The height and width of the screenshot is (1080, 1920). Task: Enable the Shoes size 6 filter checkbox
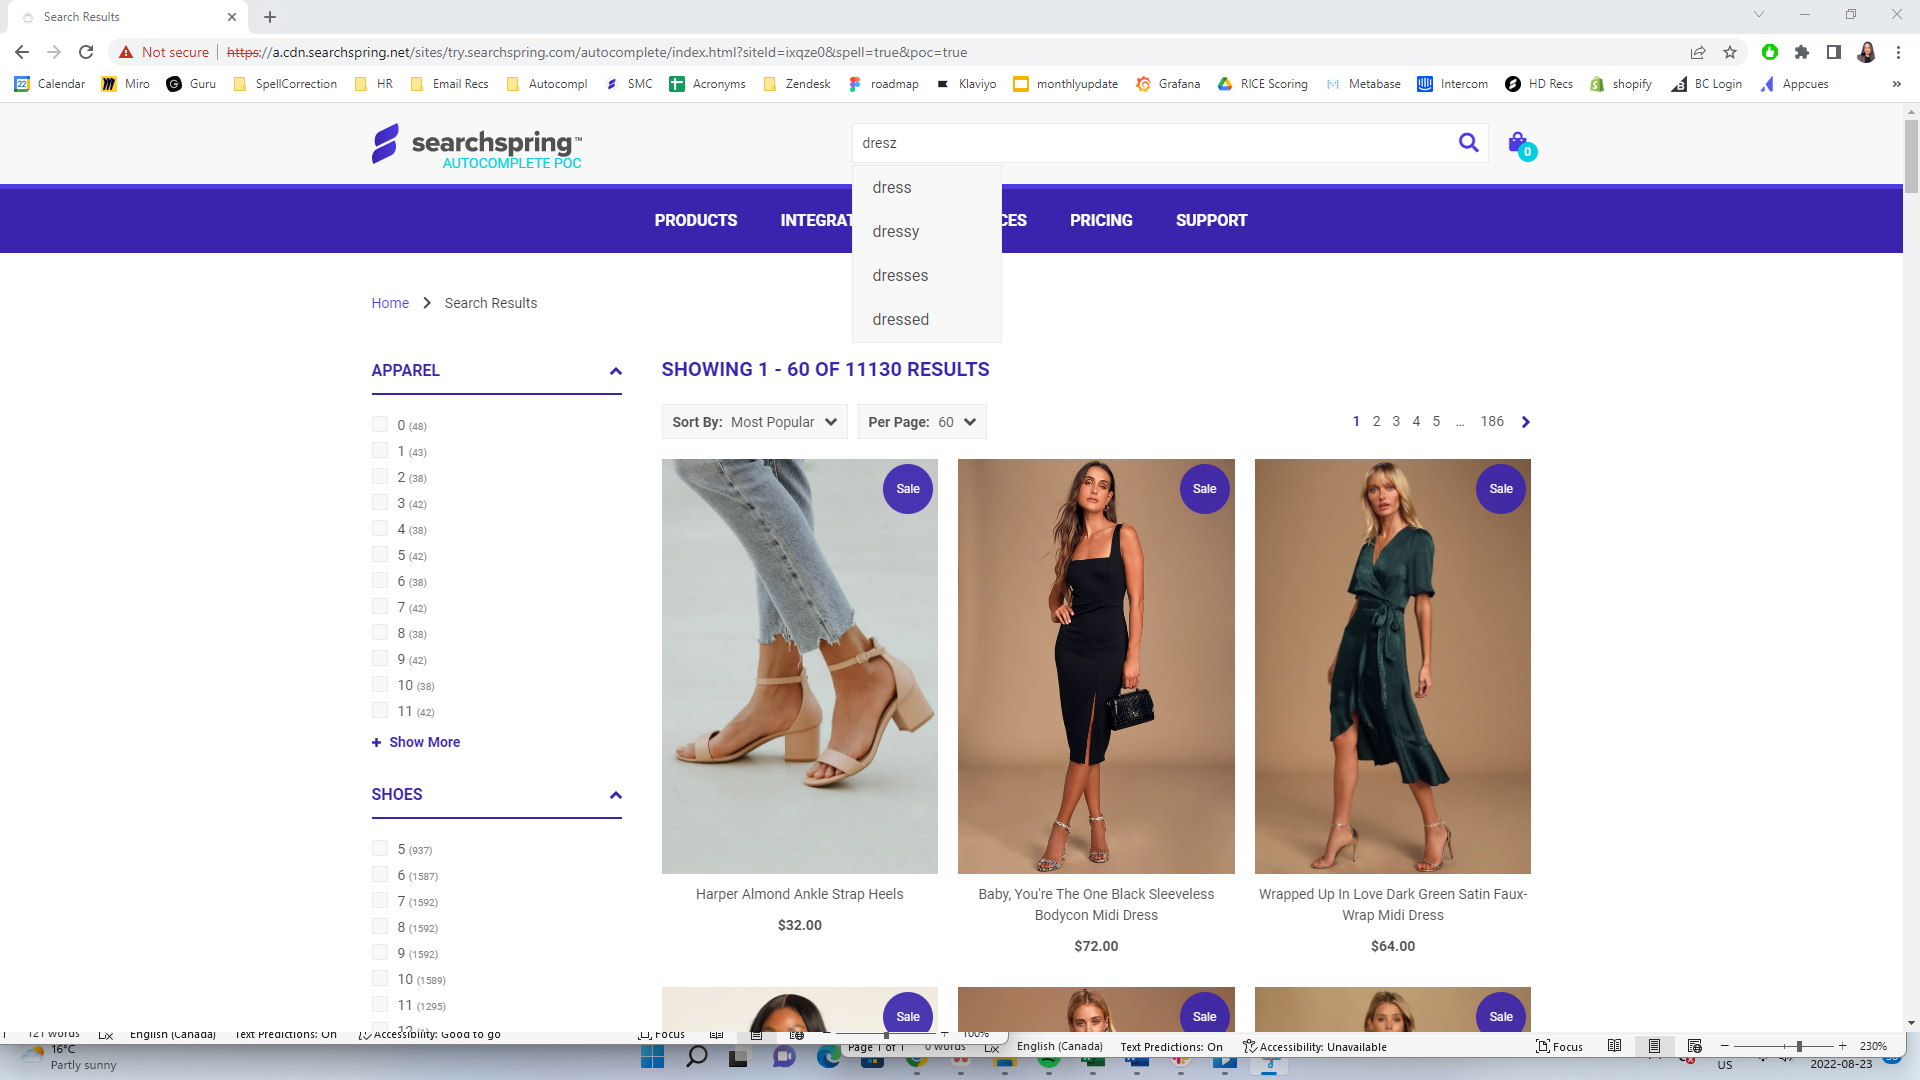380,874
